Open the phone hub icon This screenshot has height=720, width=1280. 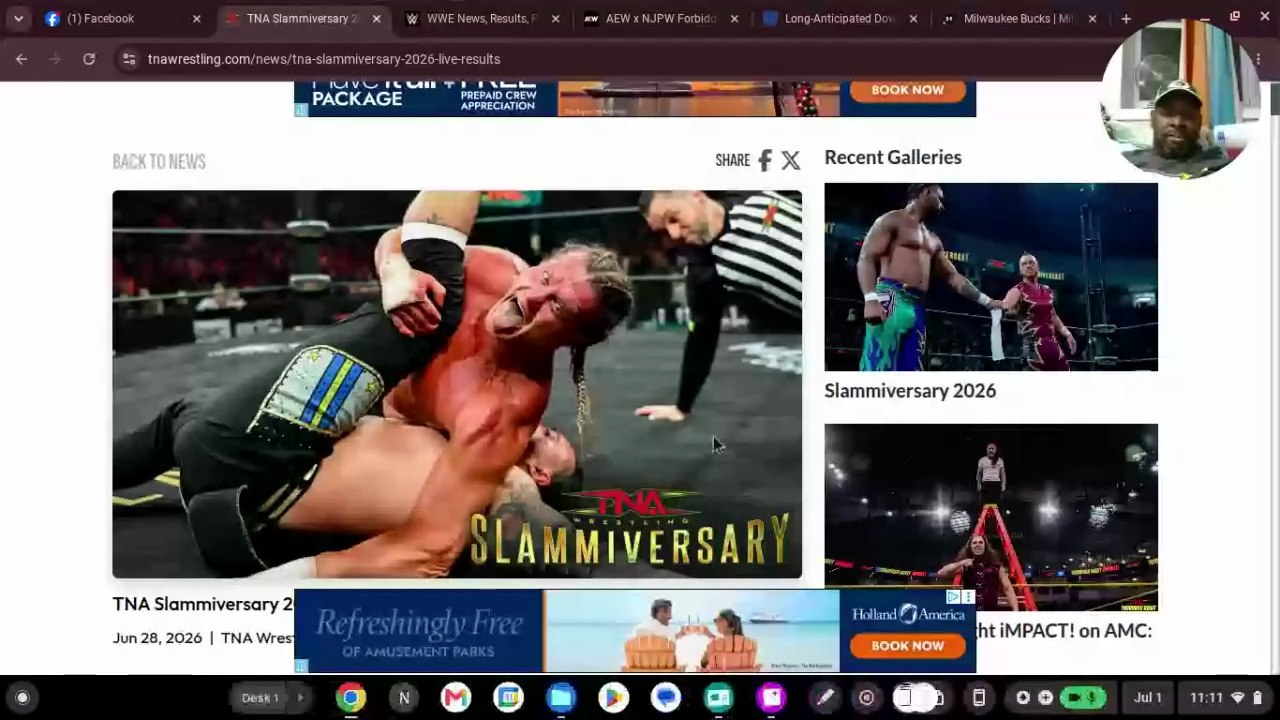(979, 698)
